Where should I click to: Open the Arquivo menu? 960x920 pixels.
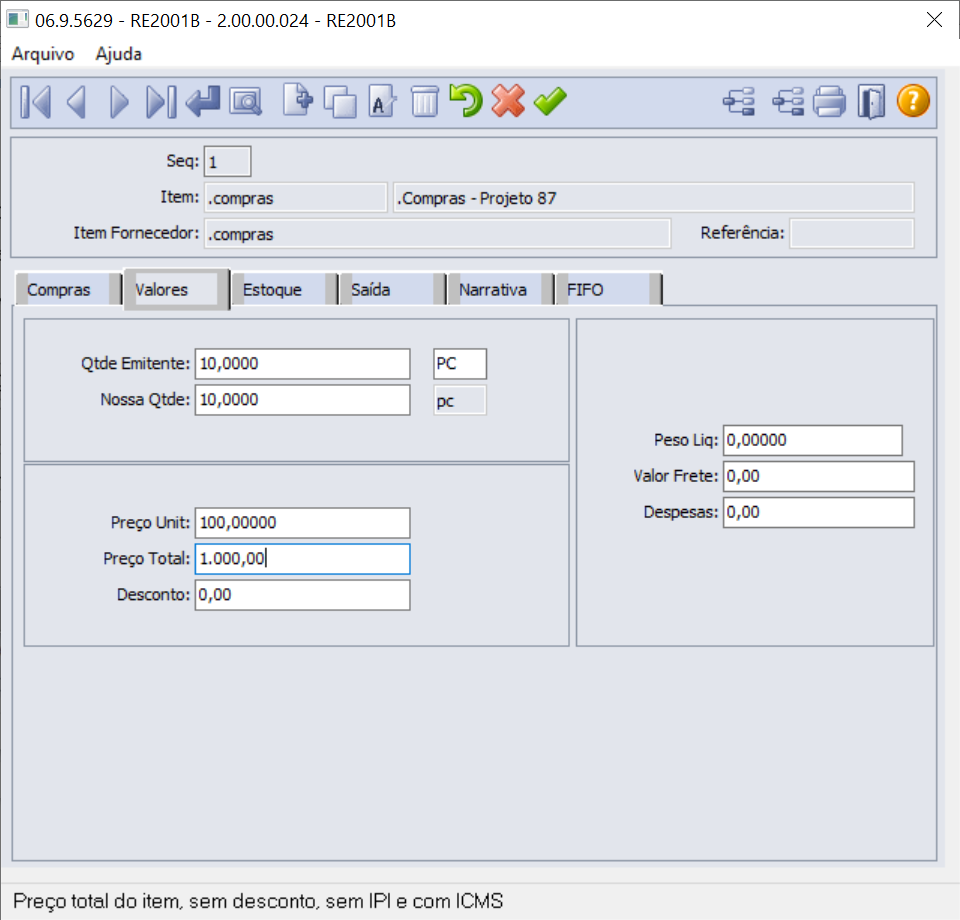pyautogui.click(x=43, y=54)
